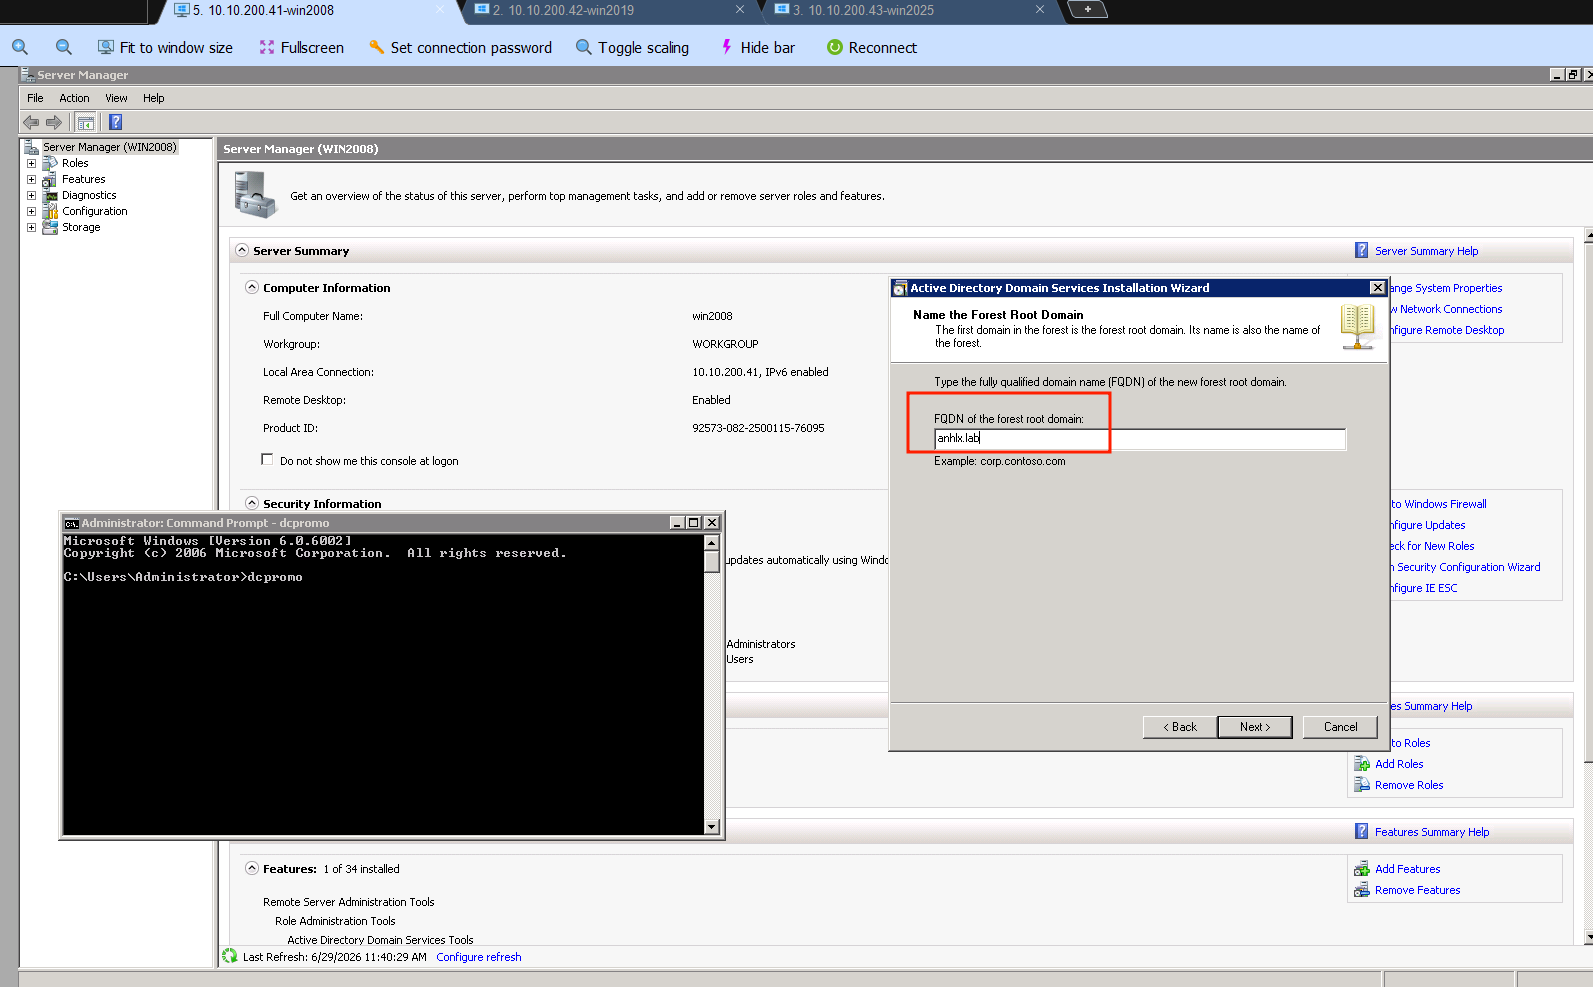Click the Add Roles link

[x=1399, y=764]
